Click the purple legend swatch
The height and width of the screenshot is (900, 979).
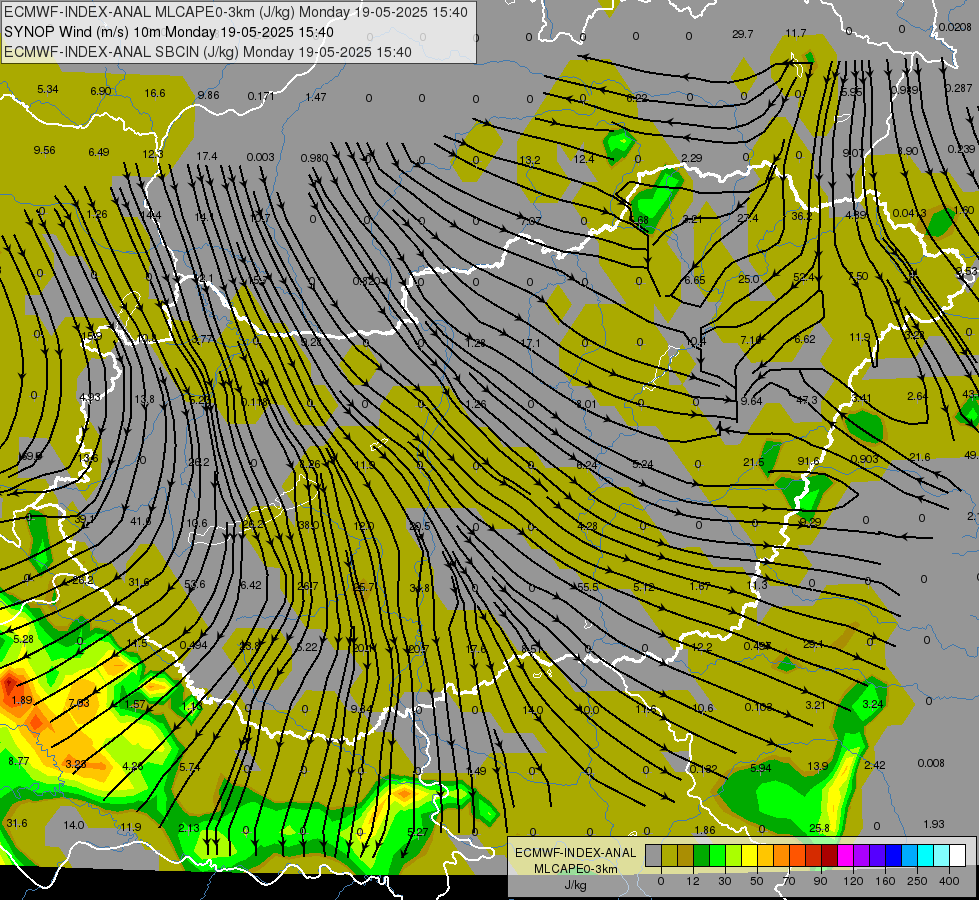(862, 856)
